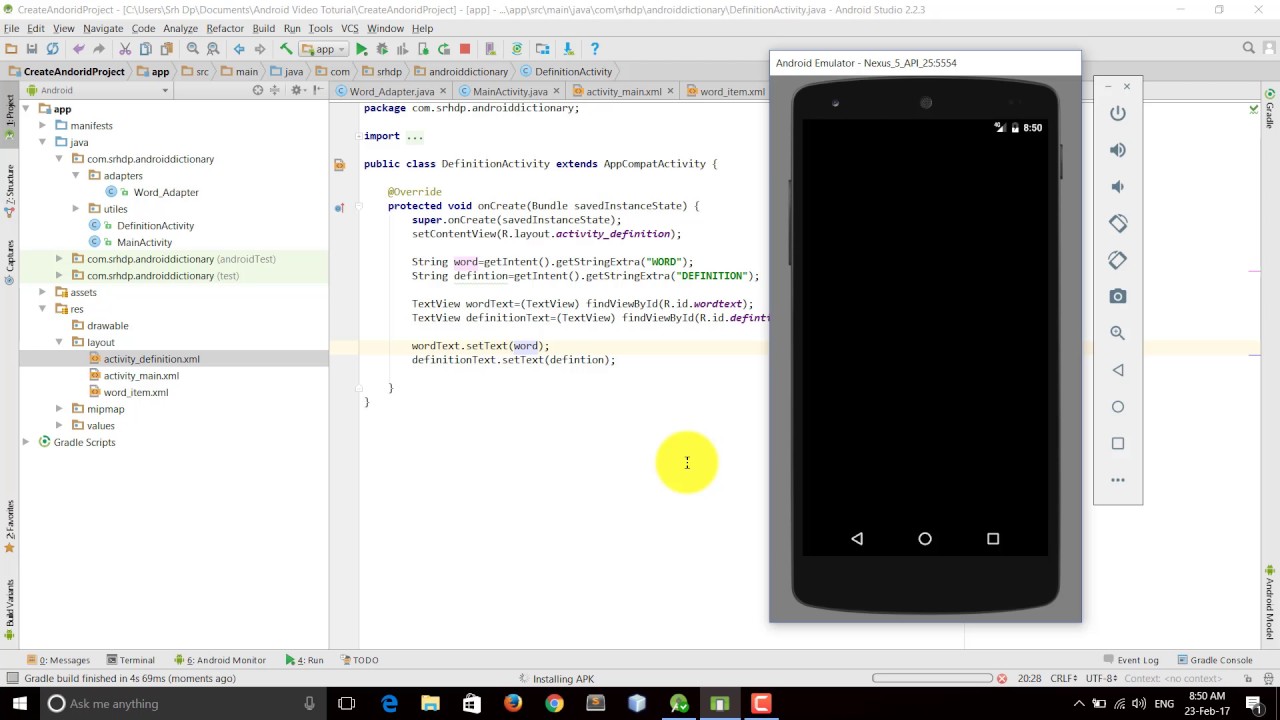
Task: Click the emulator volume down button
Action: pos(1118,187)
